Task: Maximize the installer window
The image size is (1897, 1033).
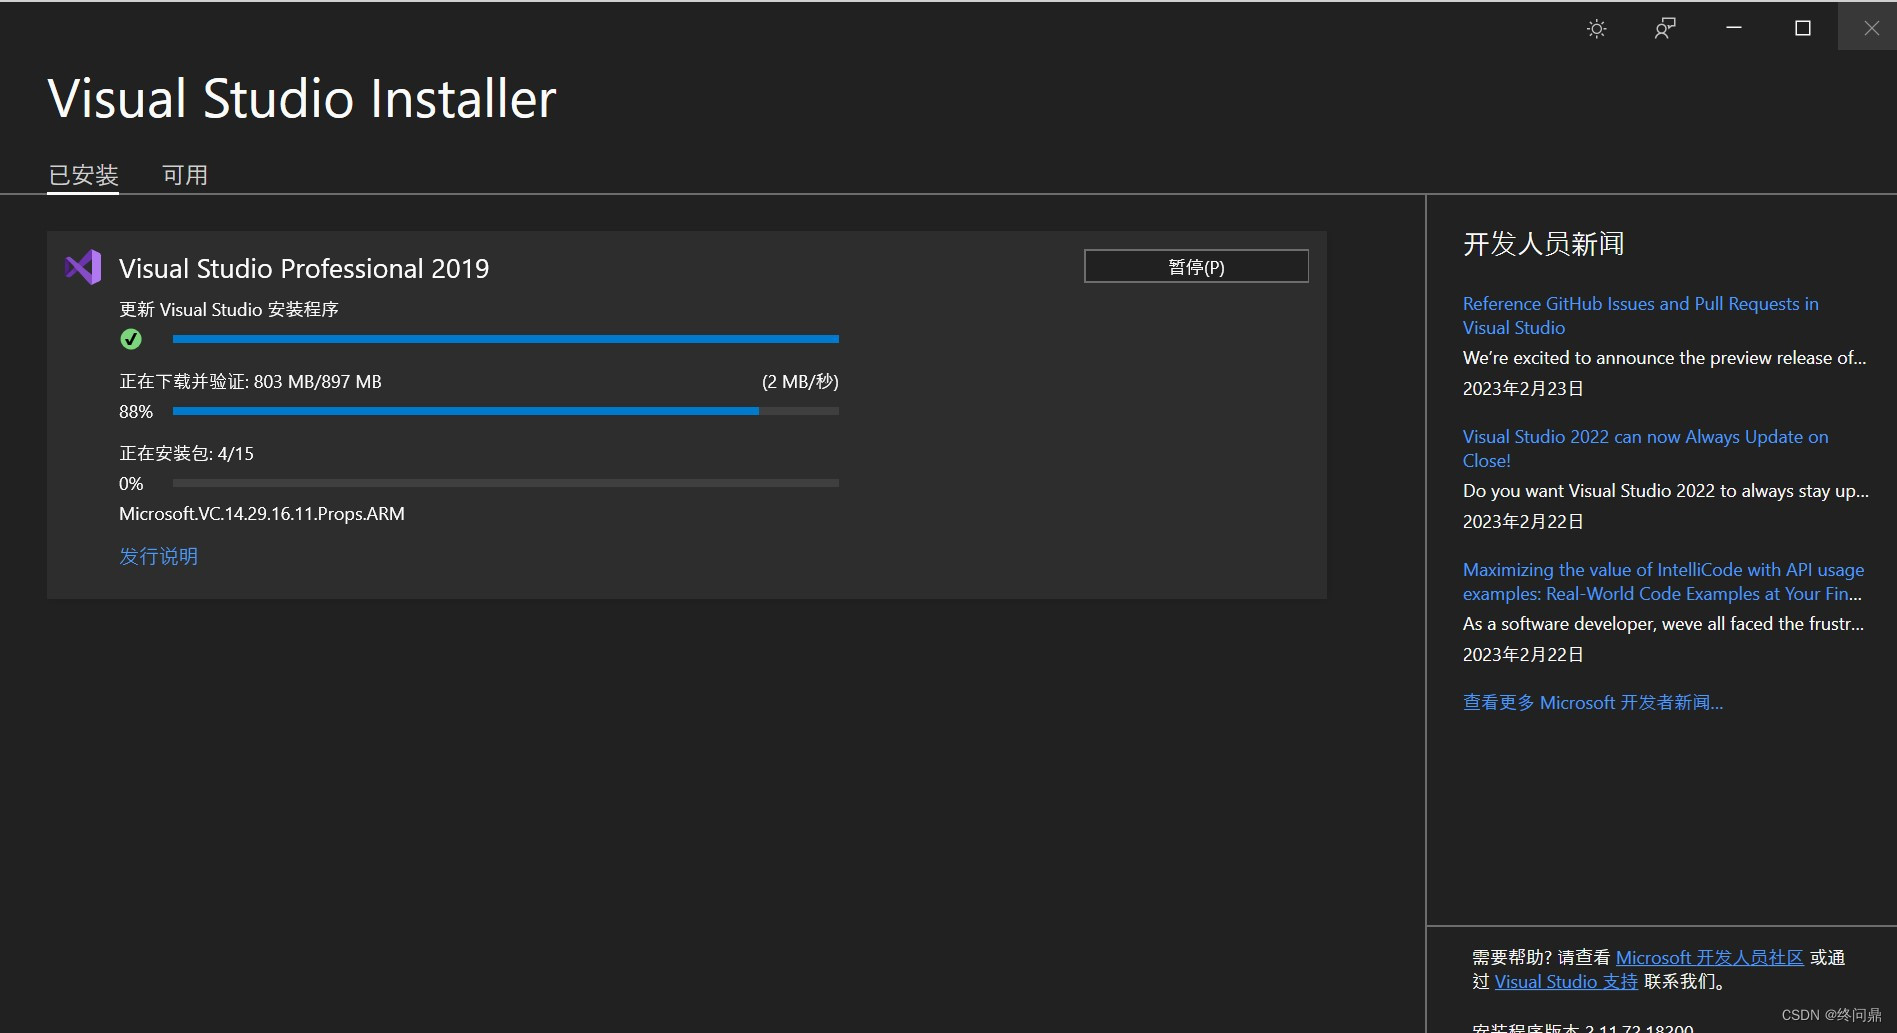Action: pyautogui.click(x=1803, y=28)
